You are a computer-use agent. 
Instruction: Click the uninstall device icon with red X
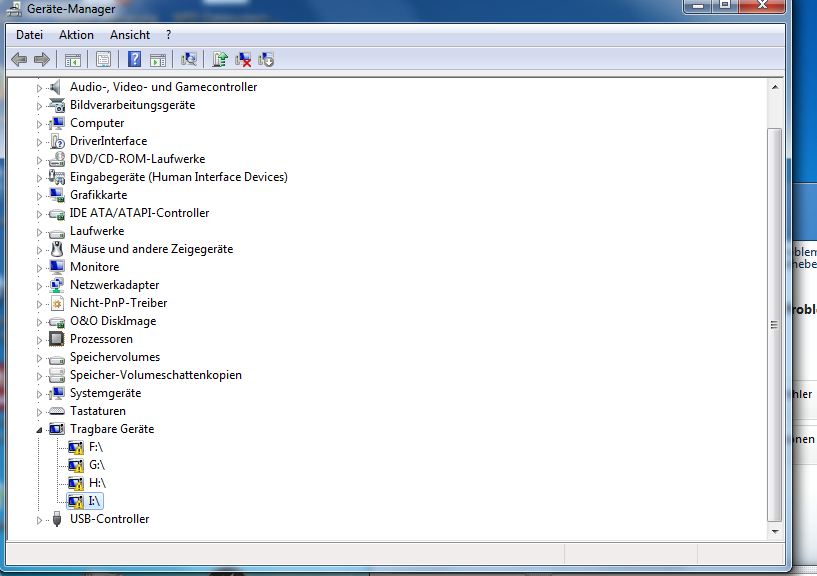pos(243,59)
